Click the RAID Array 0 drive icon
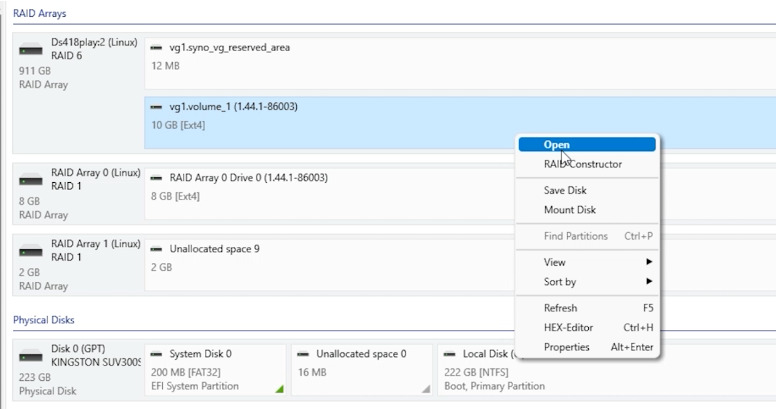 click(31, 180)
